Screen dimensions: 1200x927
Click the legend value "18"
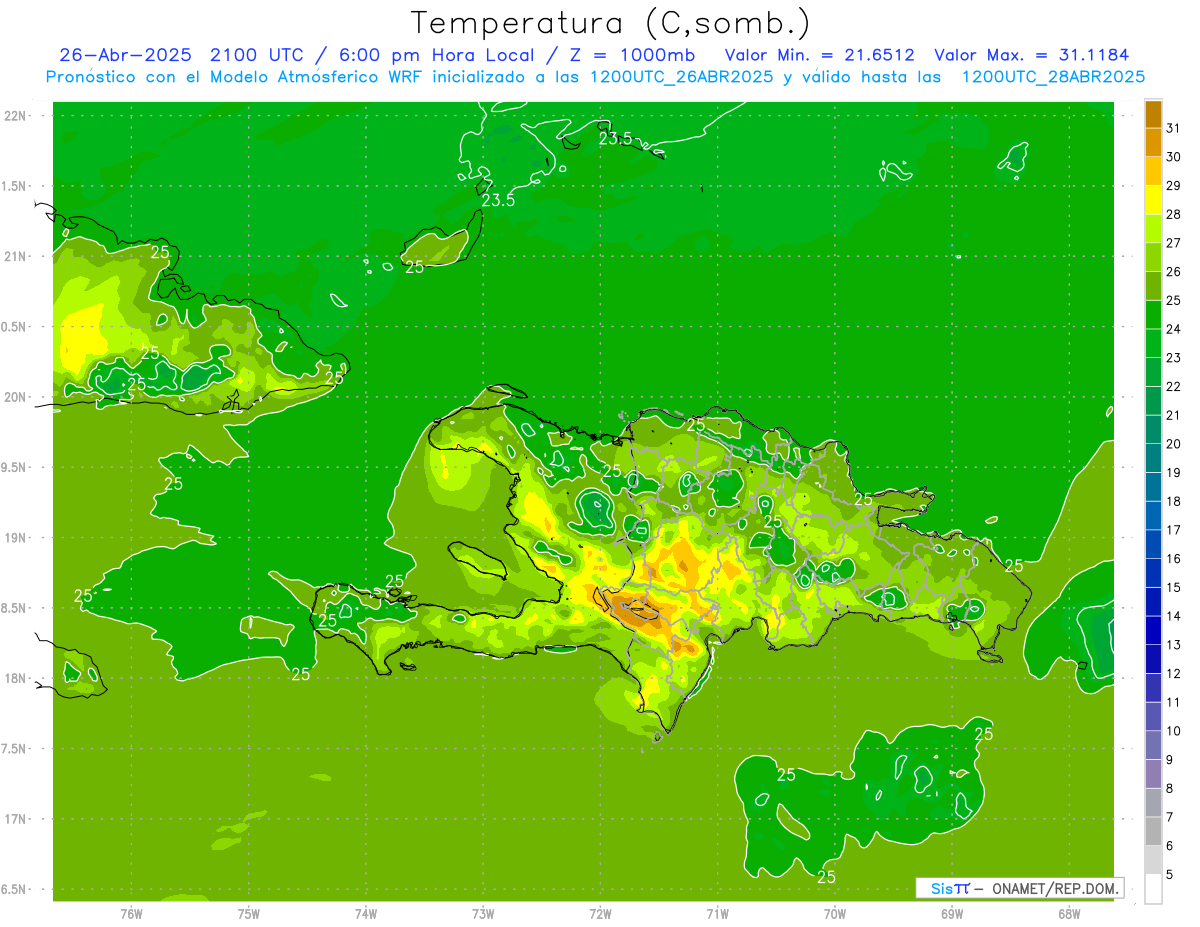pyautogui.click(x=1173, y=501)
